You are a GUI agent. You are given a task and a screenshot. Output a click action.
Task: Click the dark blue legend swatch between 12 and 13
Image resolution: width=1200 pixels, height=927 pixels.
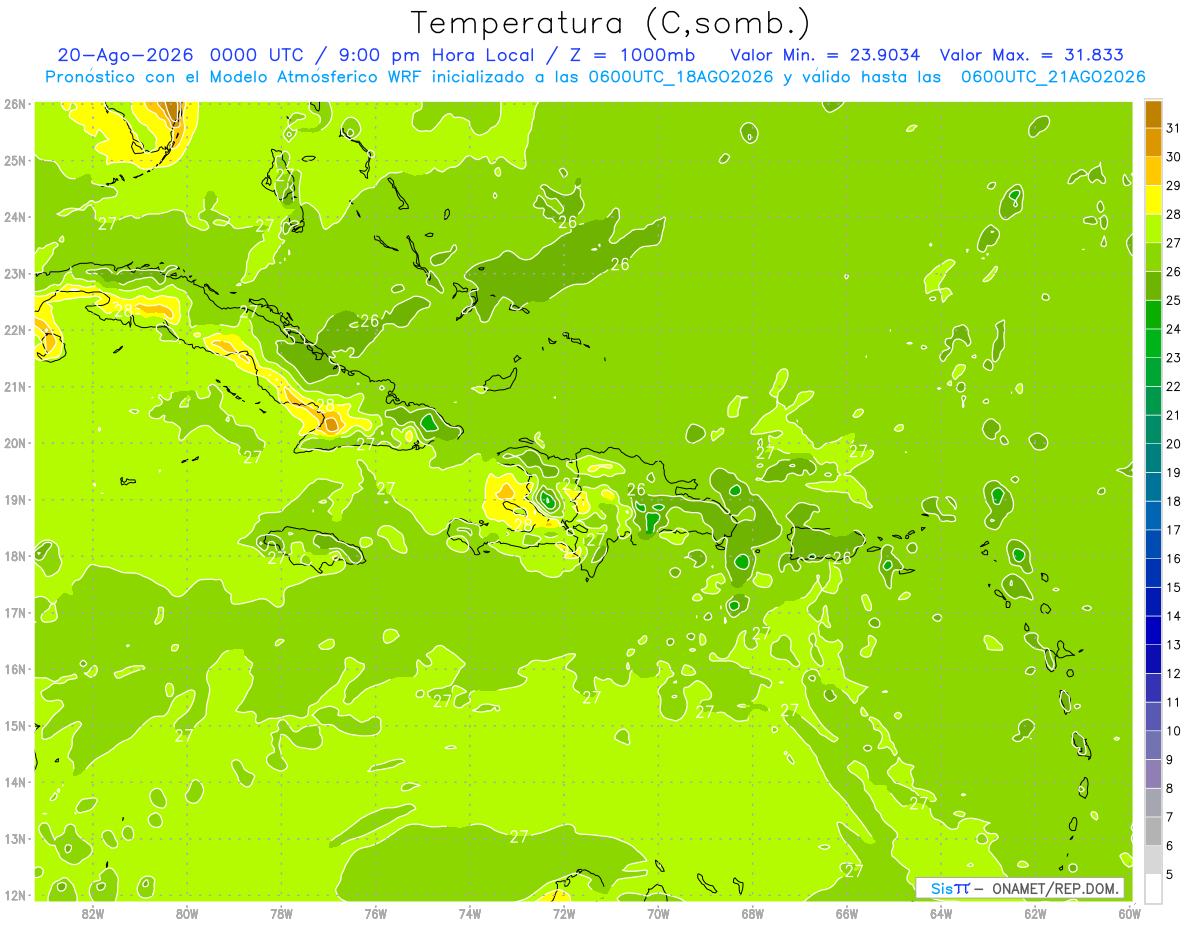point(1153,659)
